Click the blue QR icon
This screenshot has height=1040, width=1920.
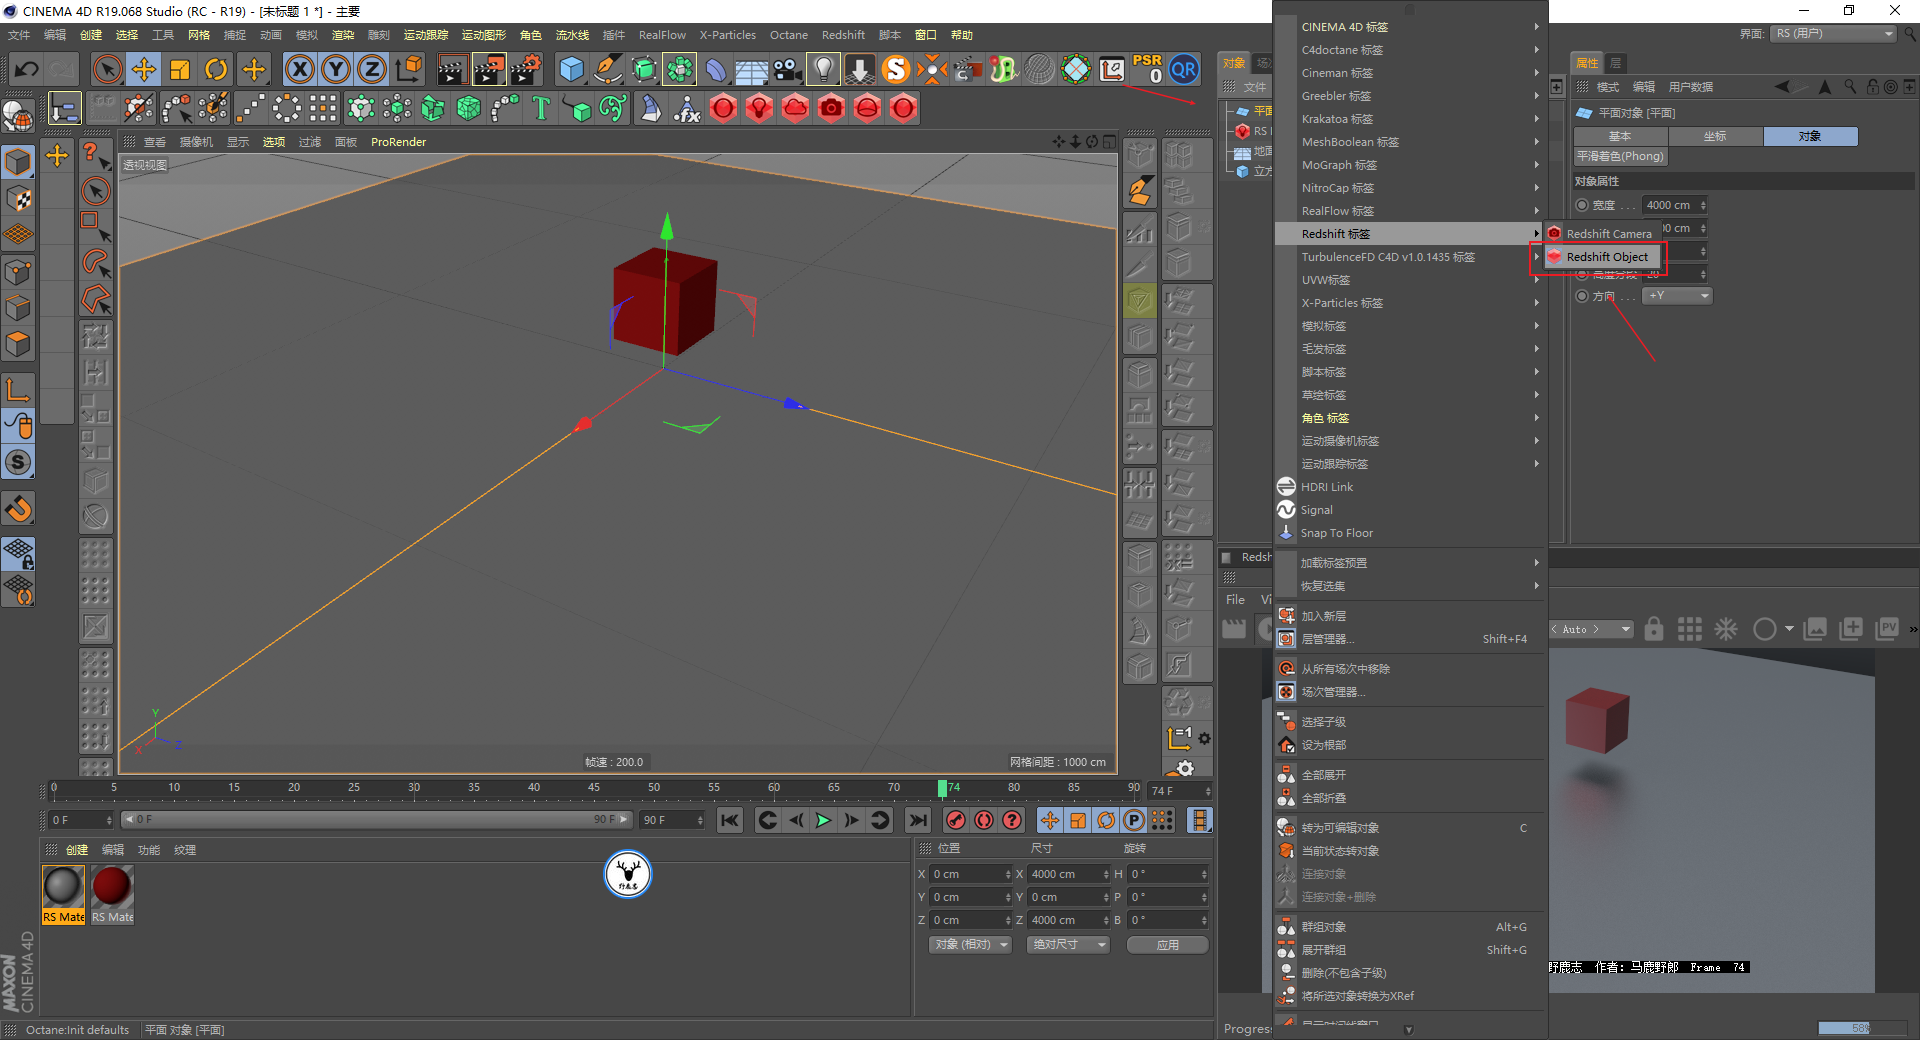point(1184,69)
